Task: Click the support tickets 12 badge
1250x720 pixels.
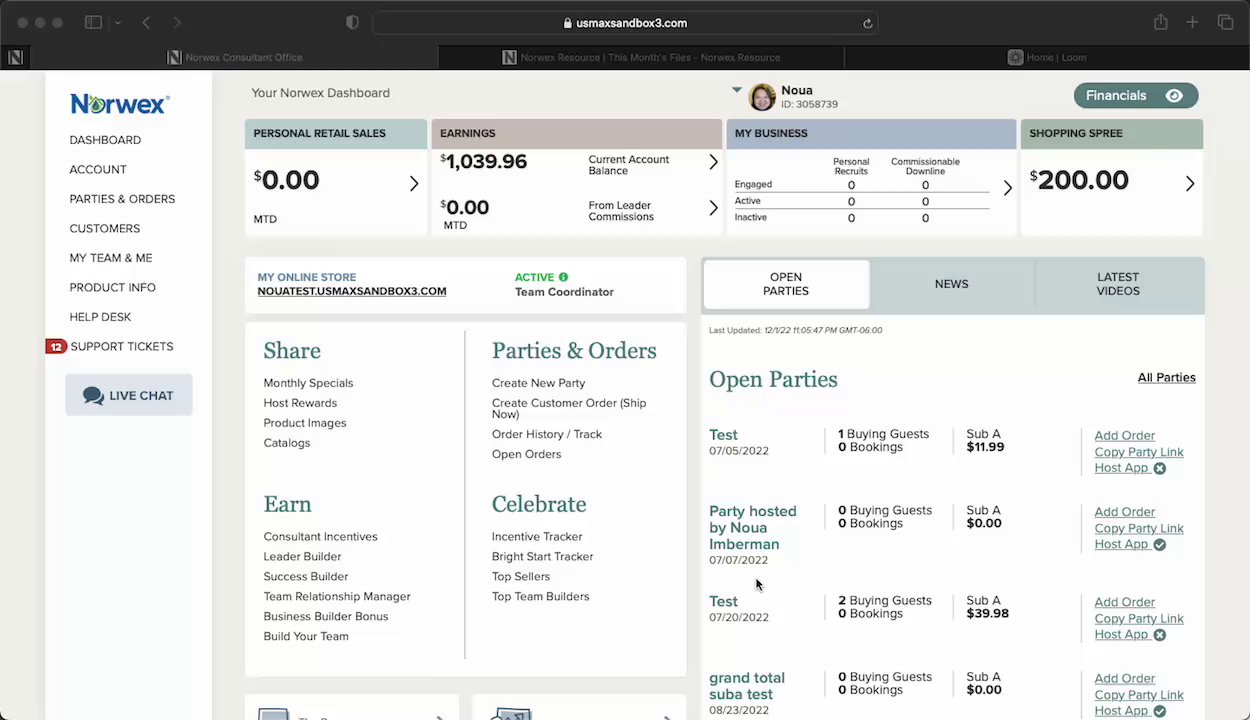Action: point(55,346)
